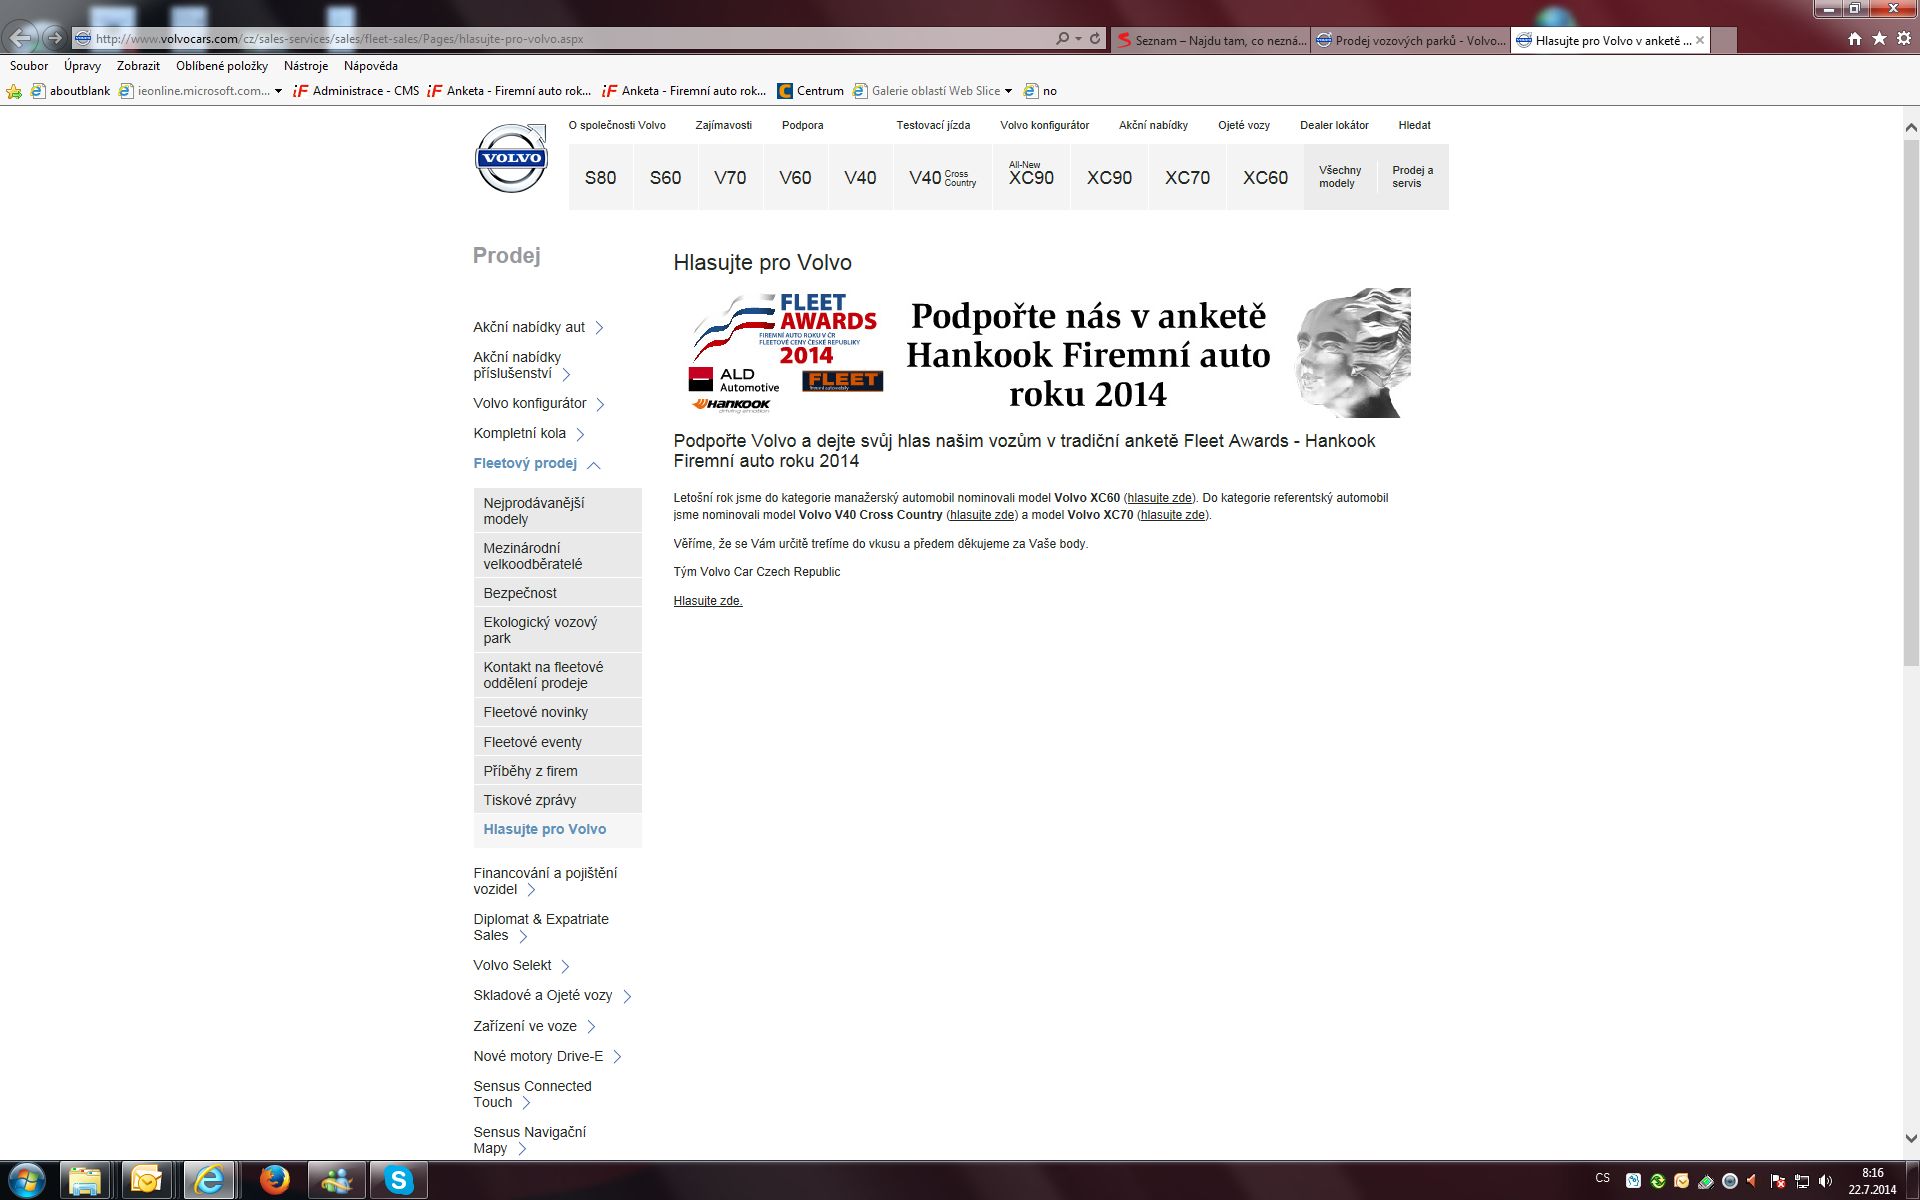Viewport: 1920px width, 1200px height.
Task: Open Administrace - CMS favorite
Action: tap(357, 91)
